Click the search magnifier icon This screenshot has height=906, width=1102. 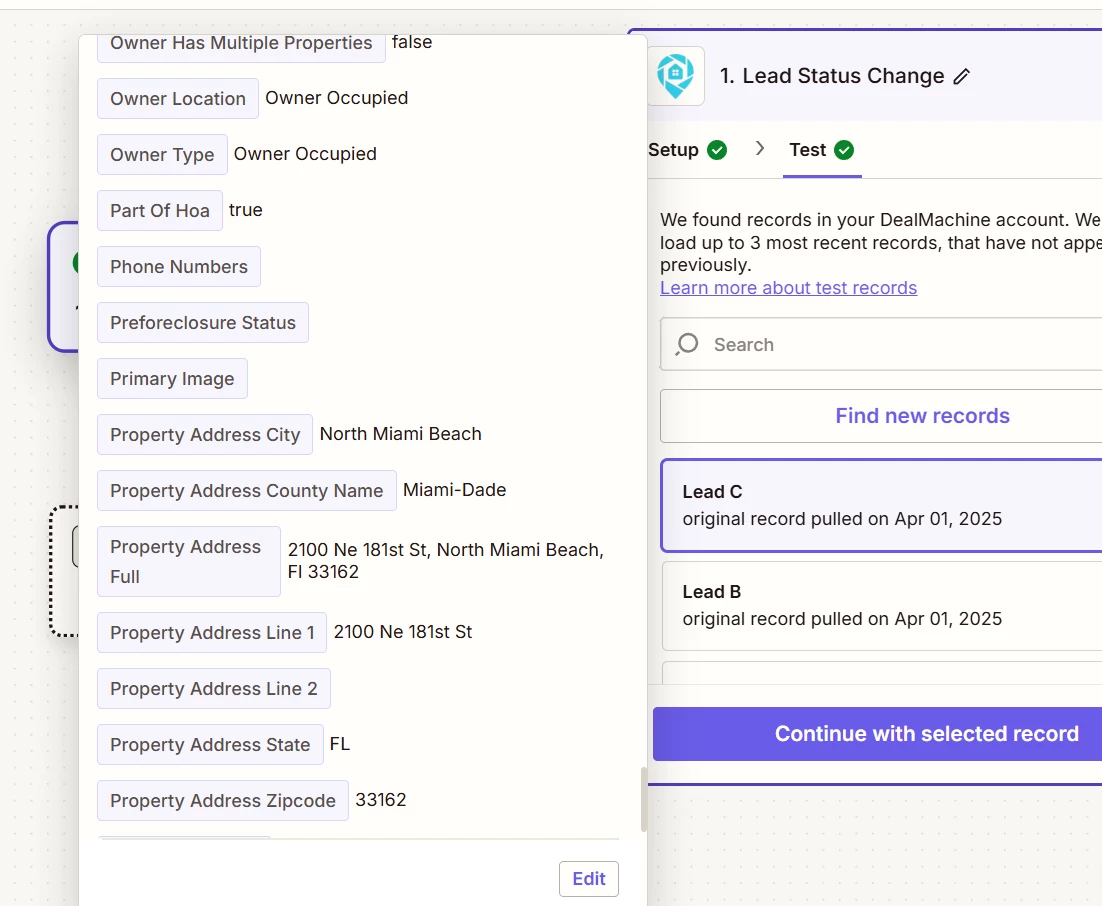click(x=687, y=344)
